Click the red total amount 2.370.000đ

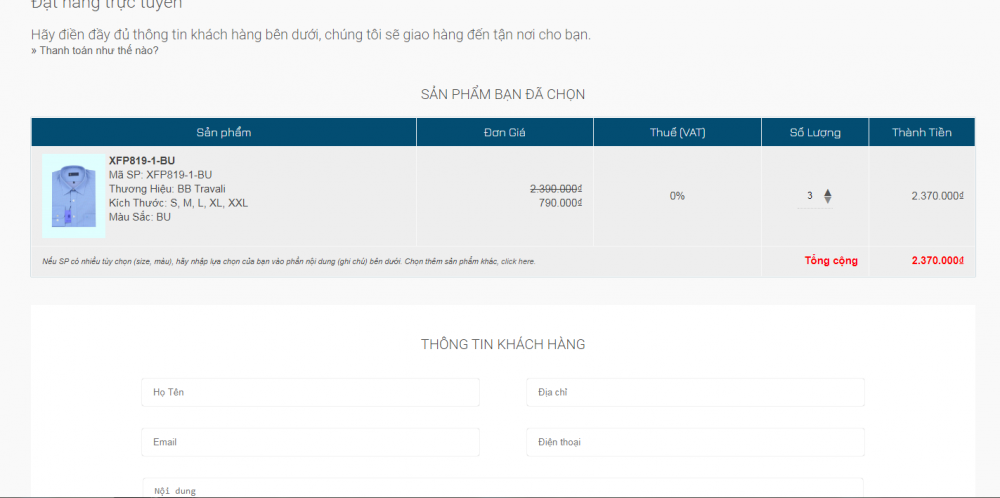tap(938, 261)
